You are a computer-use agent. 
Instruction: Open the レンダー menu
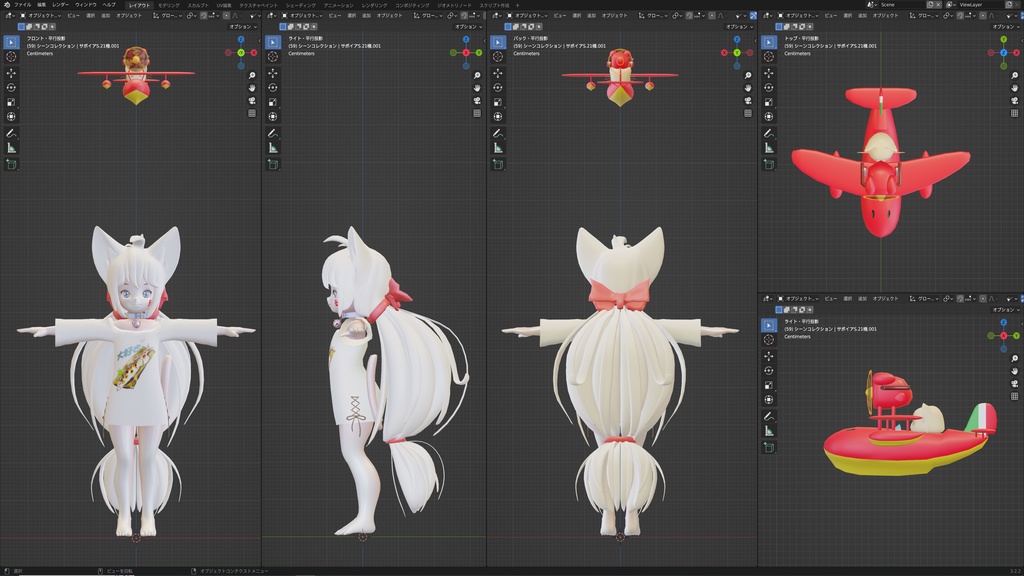(60, 5)
